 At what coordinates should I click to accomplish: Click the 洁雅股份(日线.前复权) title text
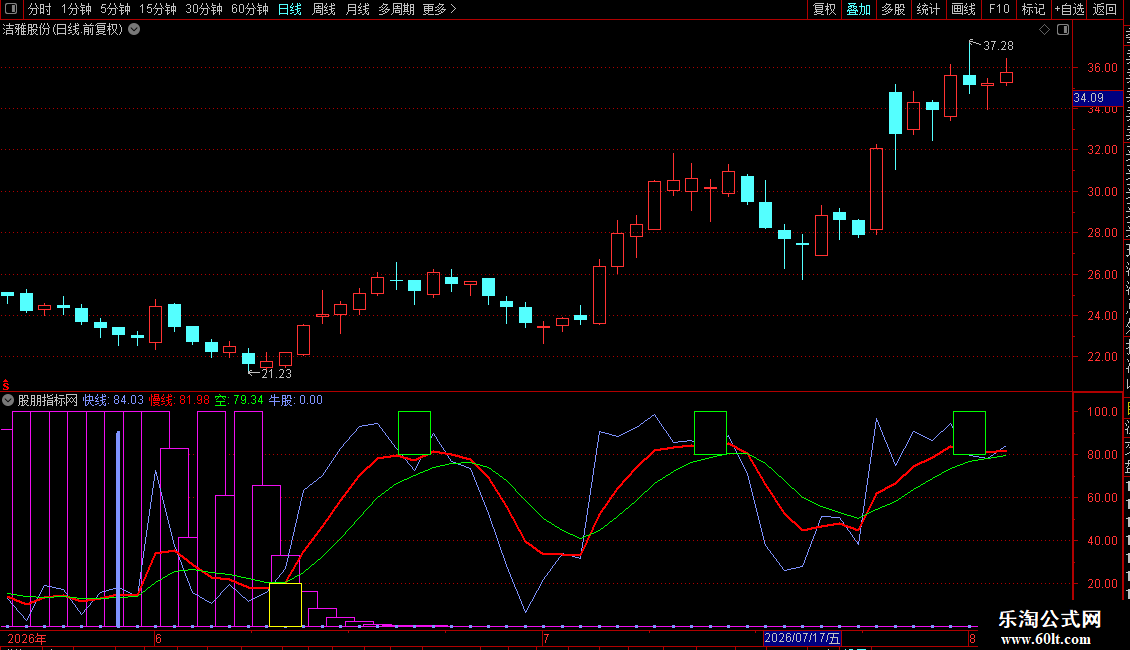click(63, 30)
